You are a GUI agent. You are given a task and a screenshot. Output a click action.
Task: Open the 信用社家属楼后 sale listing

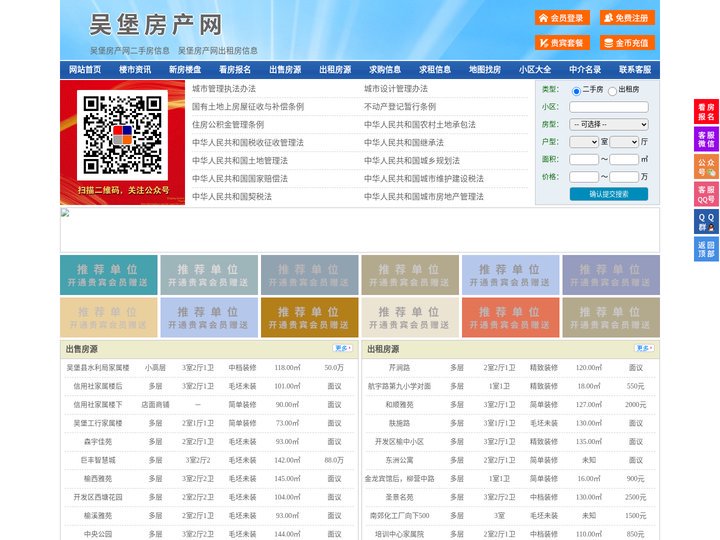[98, 386]
